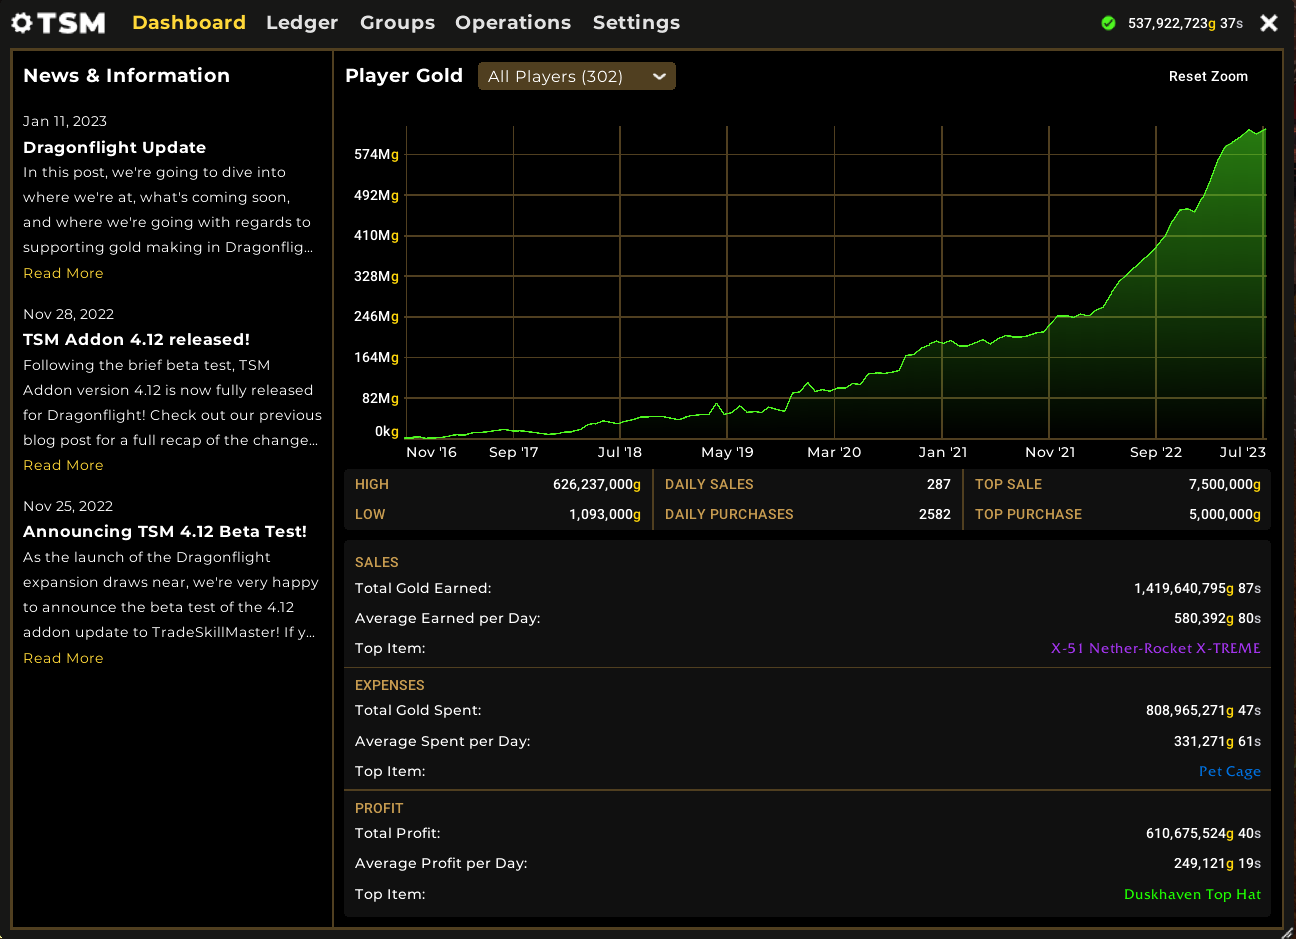This screenshot has width=1296, height=939.
Task: Read More about the TSM 4.12 Beta Test
Action: tap(63, 658)
